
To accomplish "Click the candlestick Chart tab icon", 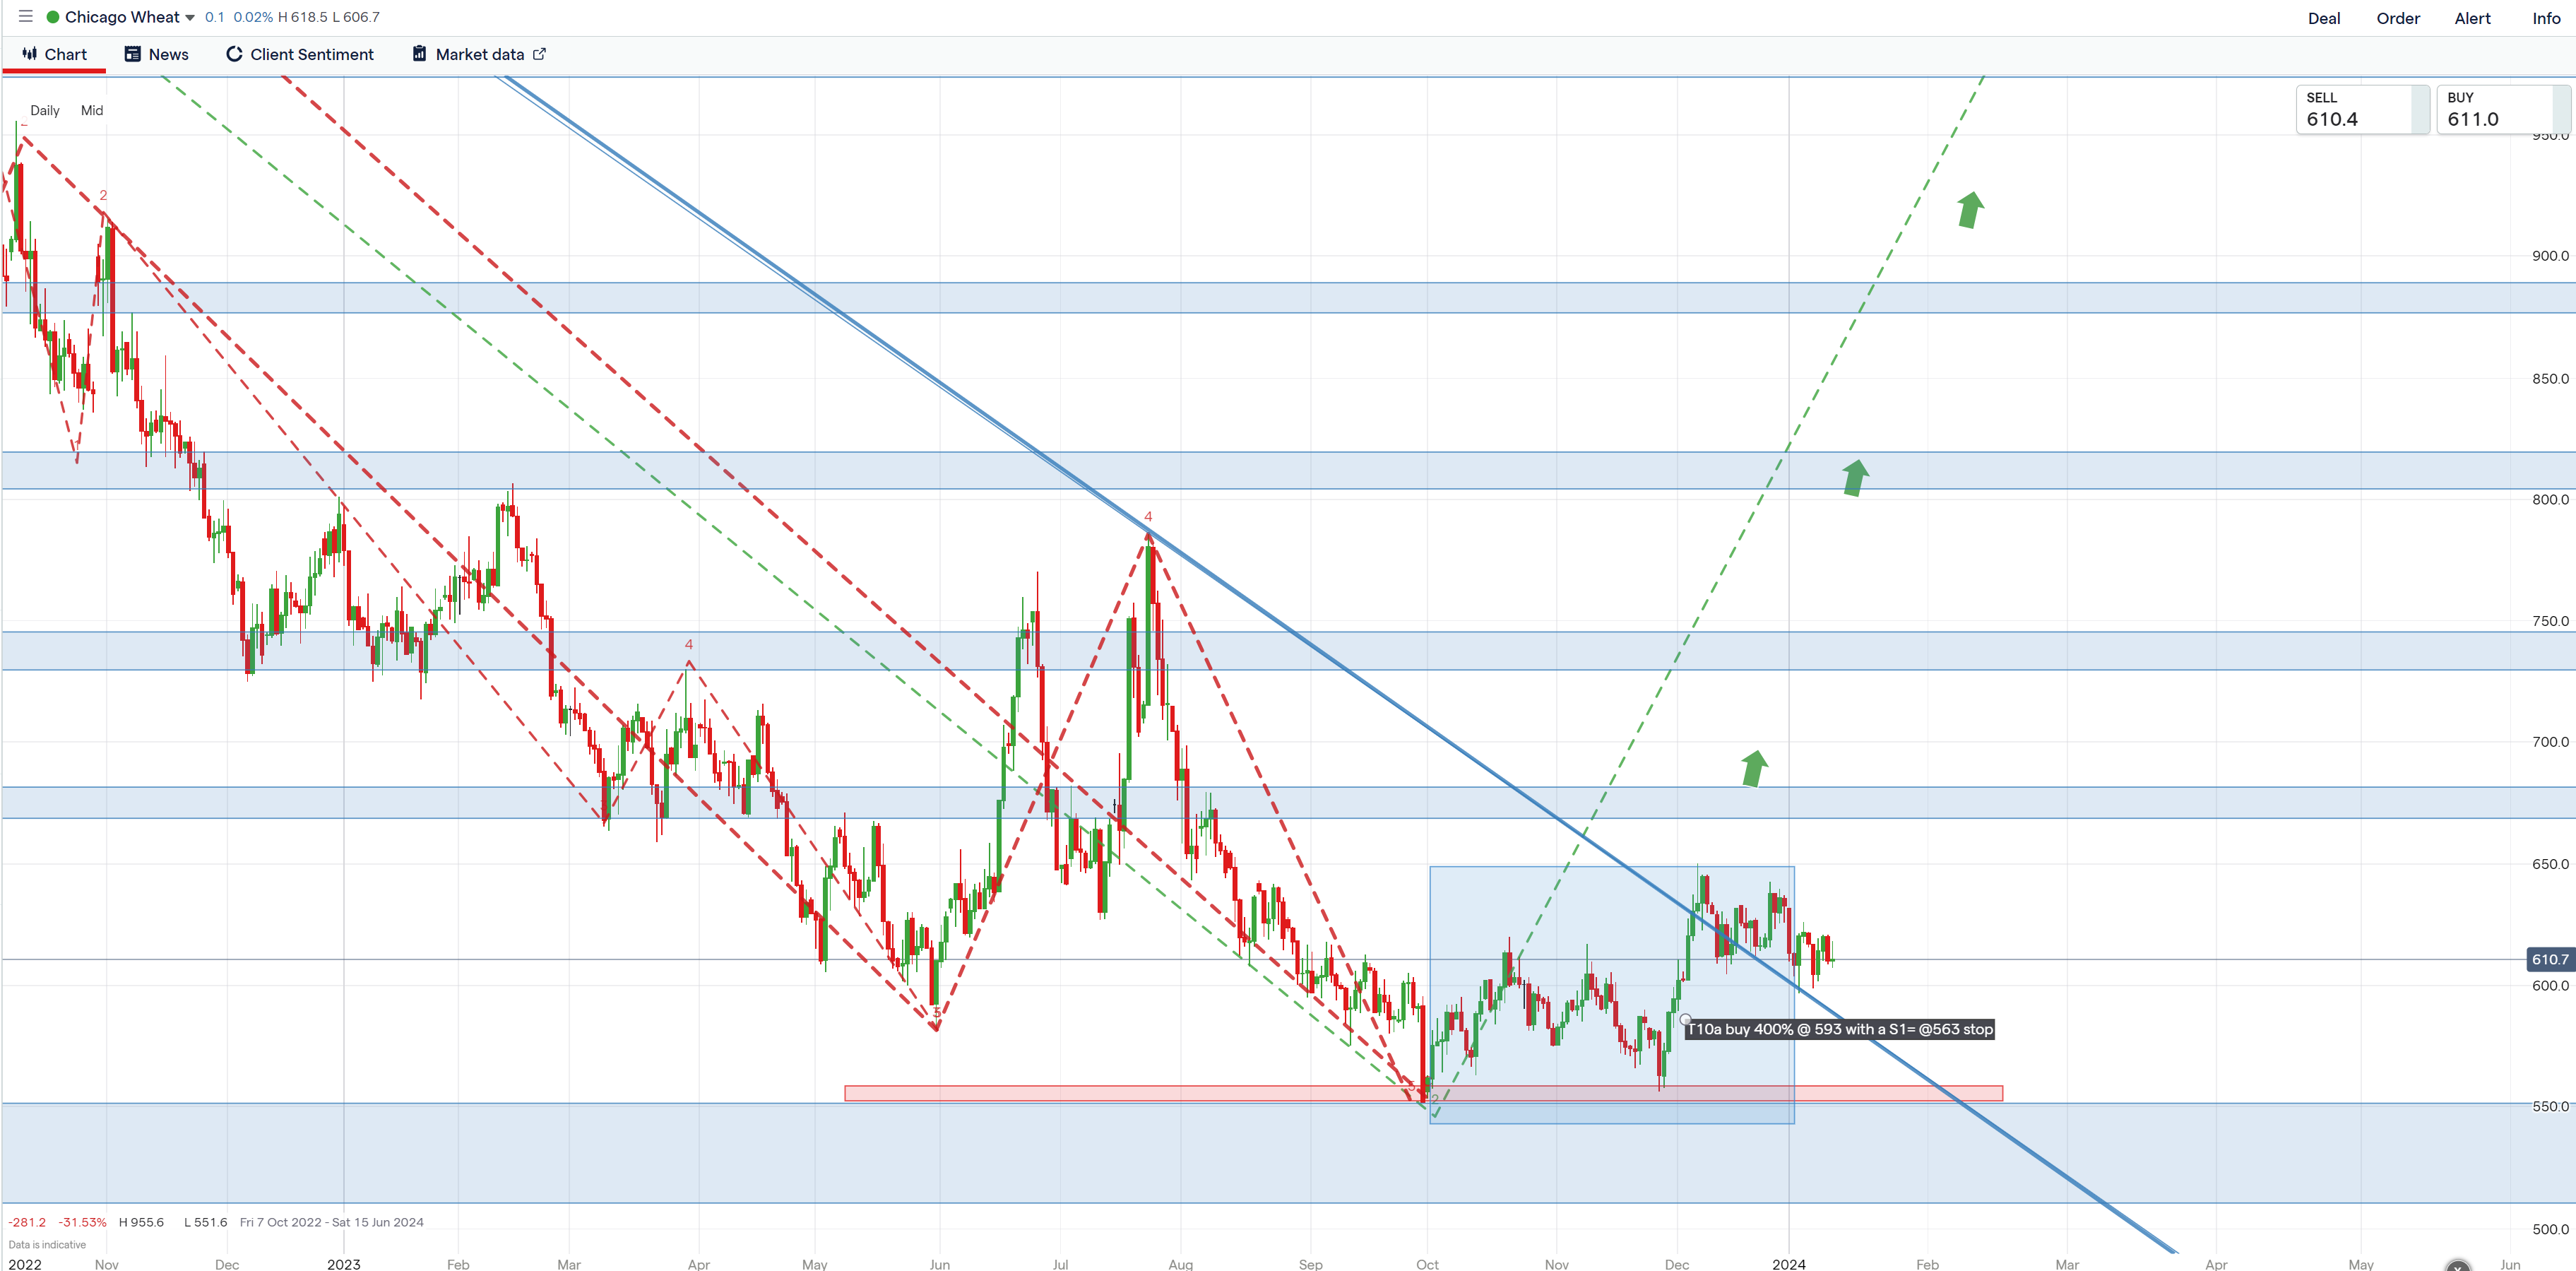I will [30, 54].
